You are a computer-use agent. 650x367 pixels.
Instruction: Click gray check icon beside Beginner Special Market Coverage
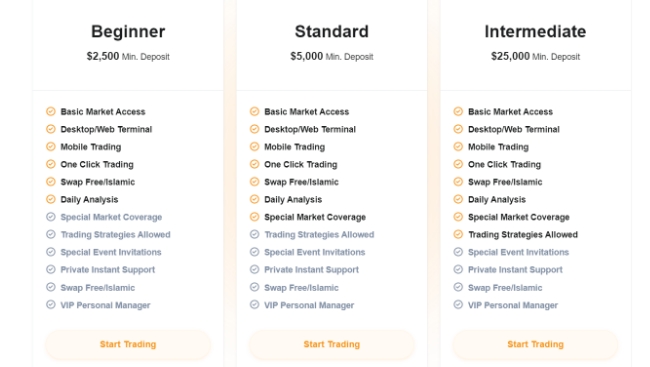[x=51, y=217]
